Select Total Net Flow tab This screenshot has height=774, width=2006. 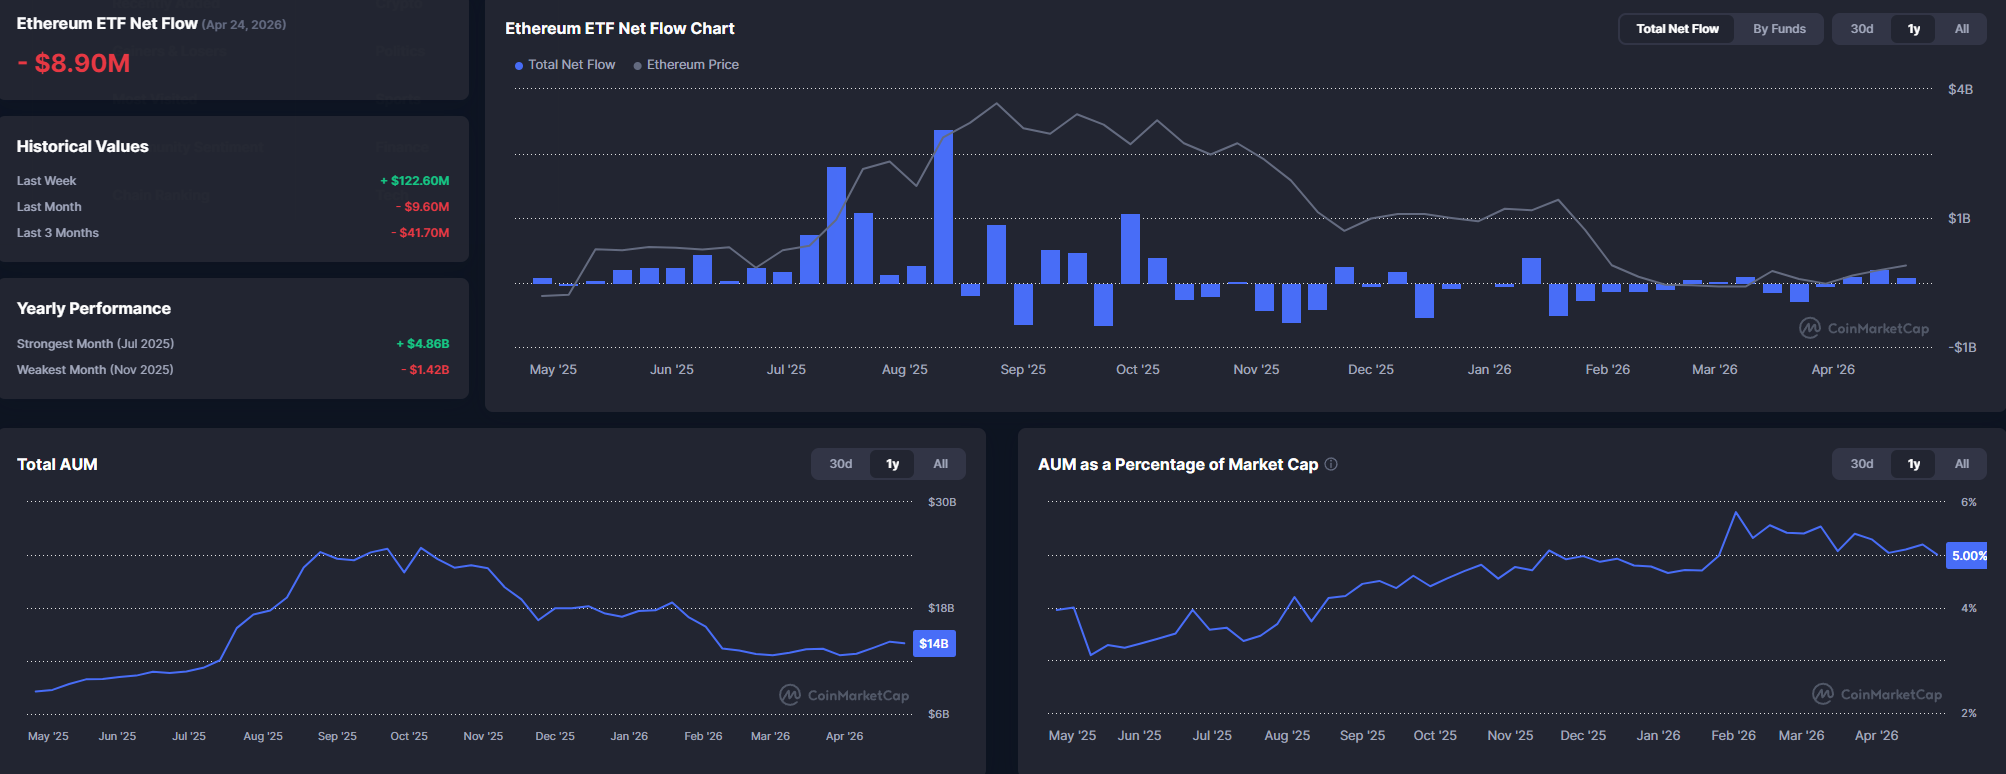tap(1677, 29)
